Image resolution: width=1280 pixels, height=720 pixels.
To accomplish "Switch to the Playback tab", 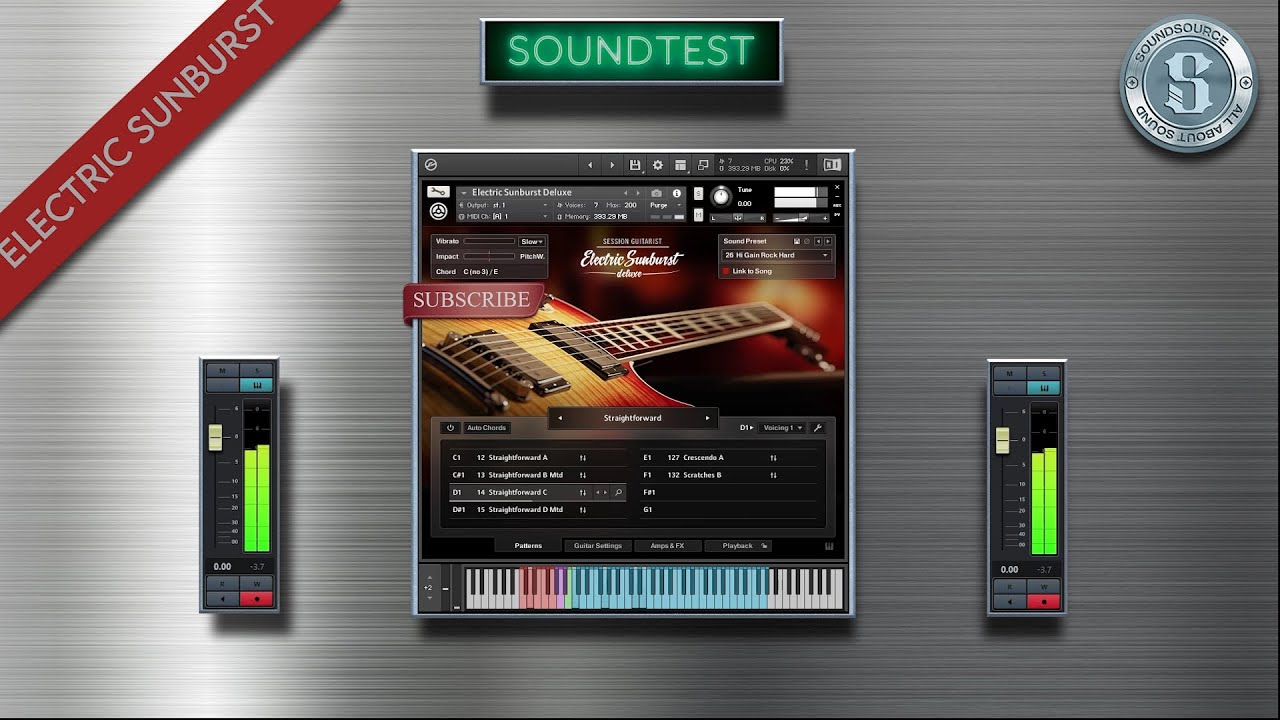I will (x=738, y=546).
